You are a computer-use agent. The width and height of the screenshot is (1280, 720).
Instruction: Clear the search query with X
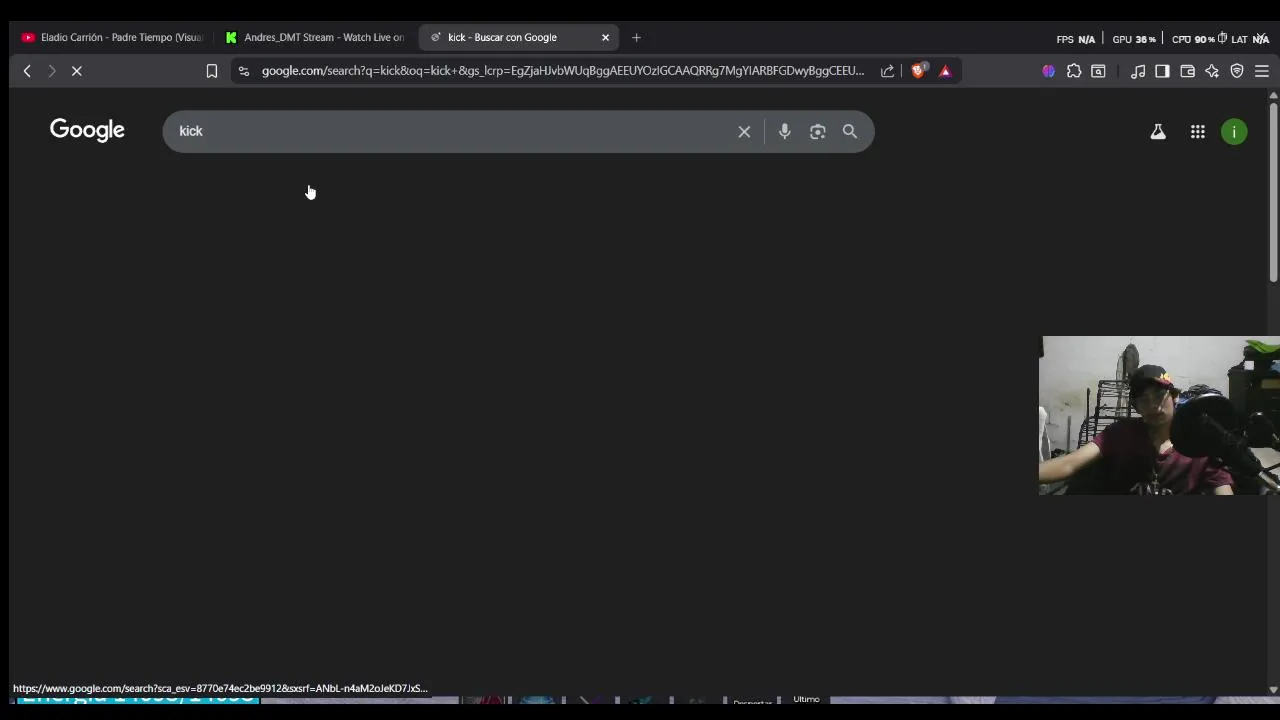(x=744, y=131)
